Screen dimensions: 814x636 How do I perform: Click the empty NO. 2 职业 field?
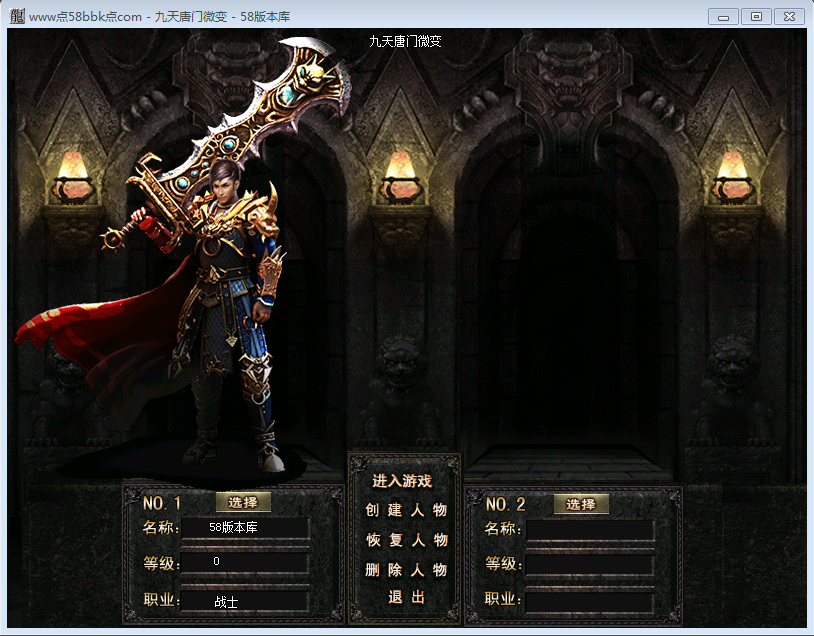(590, 602)
